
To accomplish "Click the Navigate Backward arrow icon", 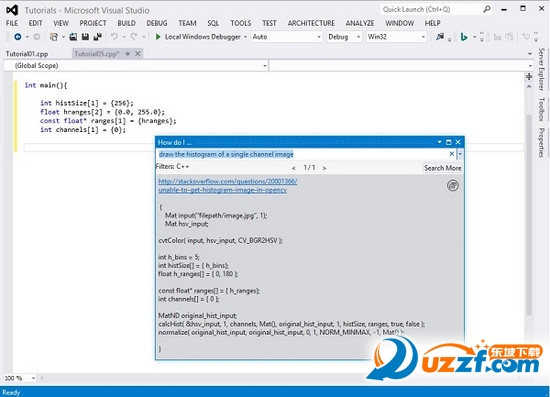I will [18, 37].
